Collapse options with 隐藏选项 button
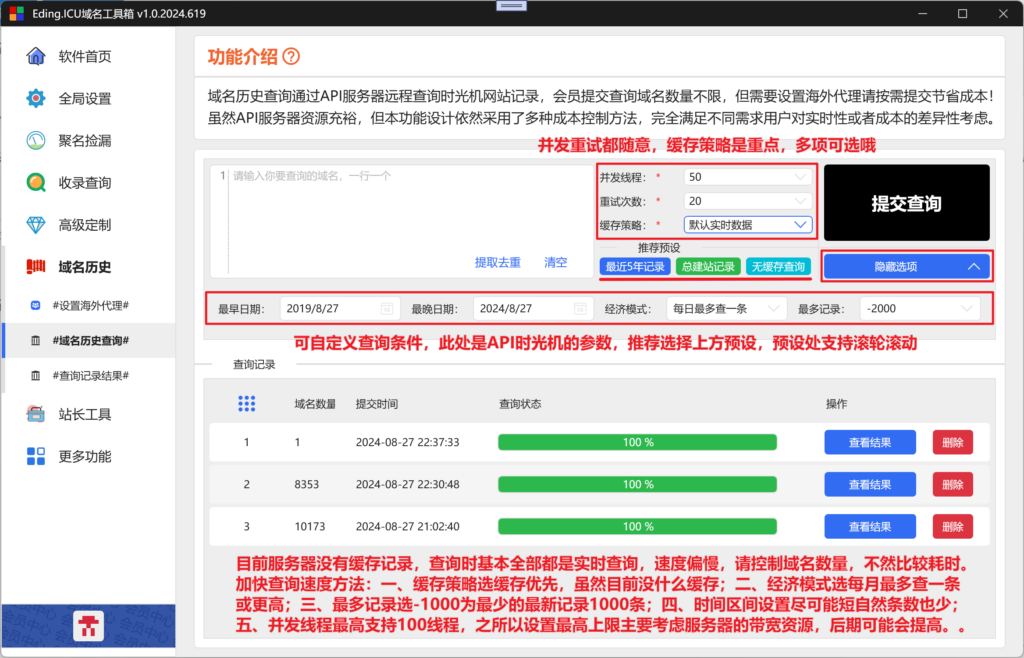 click(906, 266)
